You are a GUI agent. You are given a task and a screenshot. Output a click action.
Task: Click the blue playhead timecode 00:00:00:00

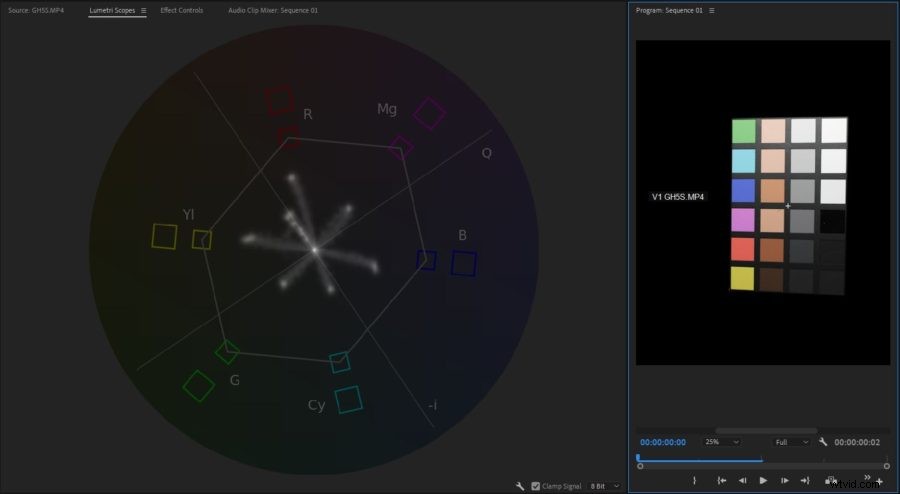coord(663,441)
